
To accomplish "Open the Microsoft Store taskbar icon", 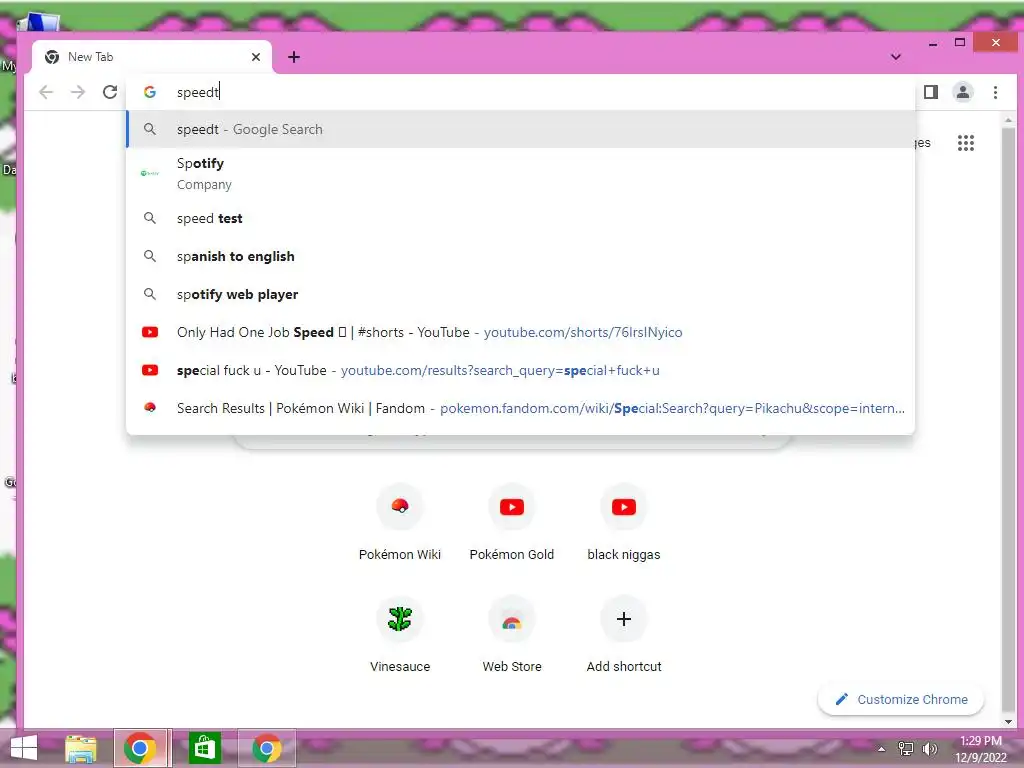I will pos(204,748).
